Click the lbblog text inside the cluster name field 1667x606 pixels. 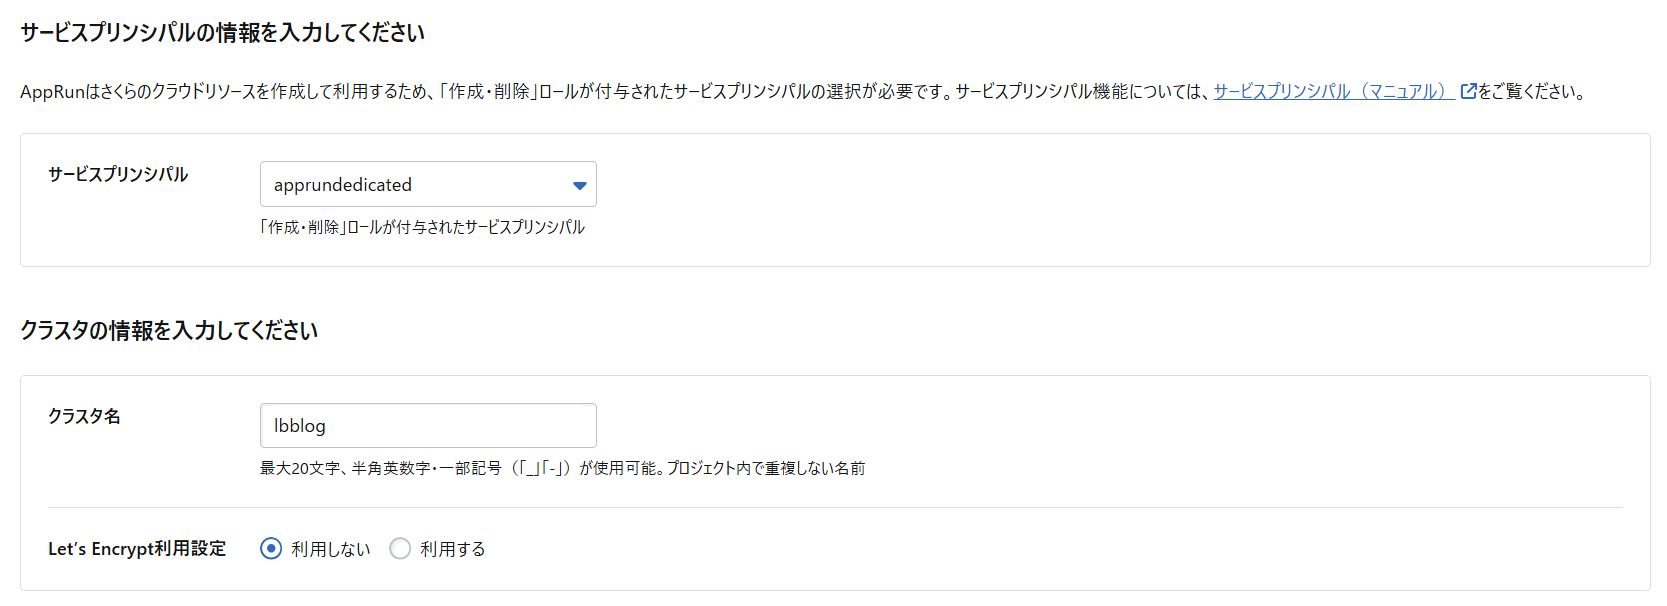[300, 426]
